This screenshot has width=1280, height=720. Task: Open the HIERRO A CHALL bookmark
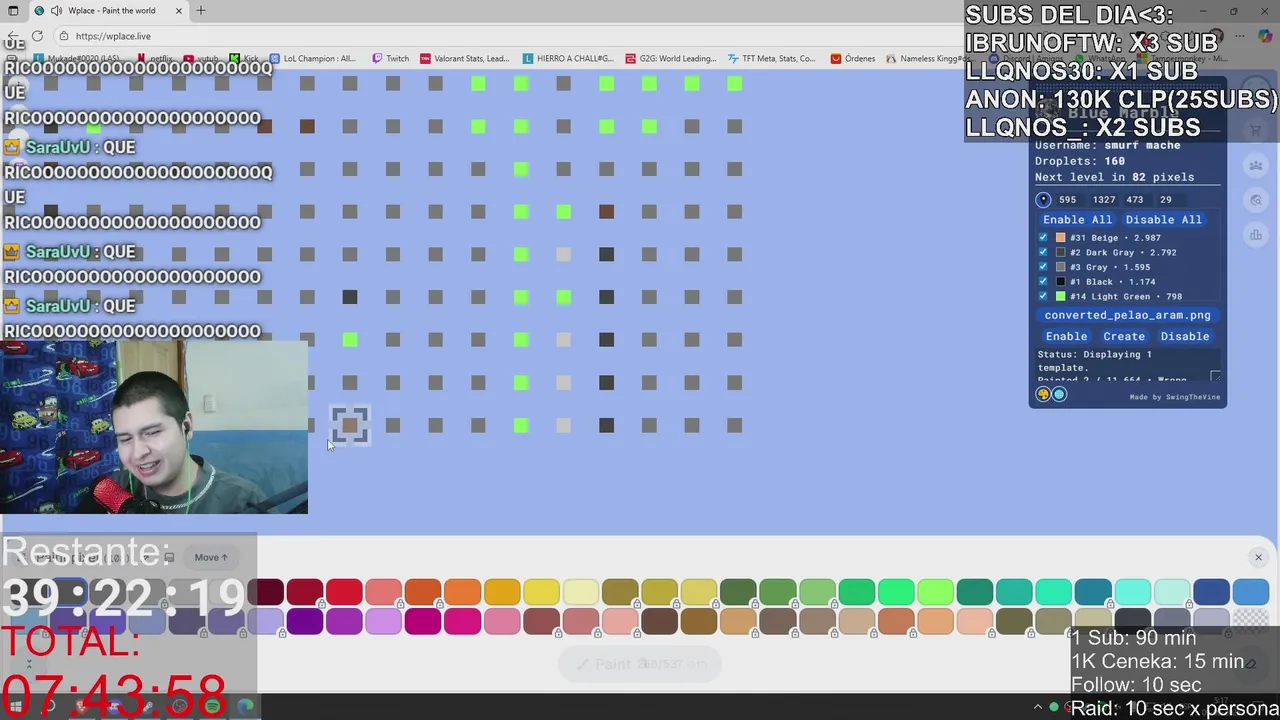coord(569,58)
